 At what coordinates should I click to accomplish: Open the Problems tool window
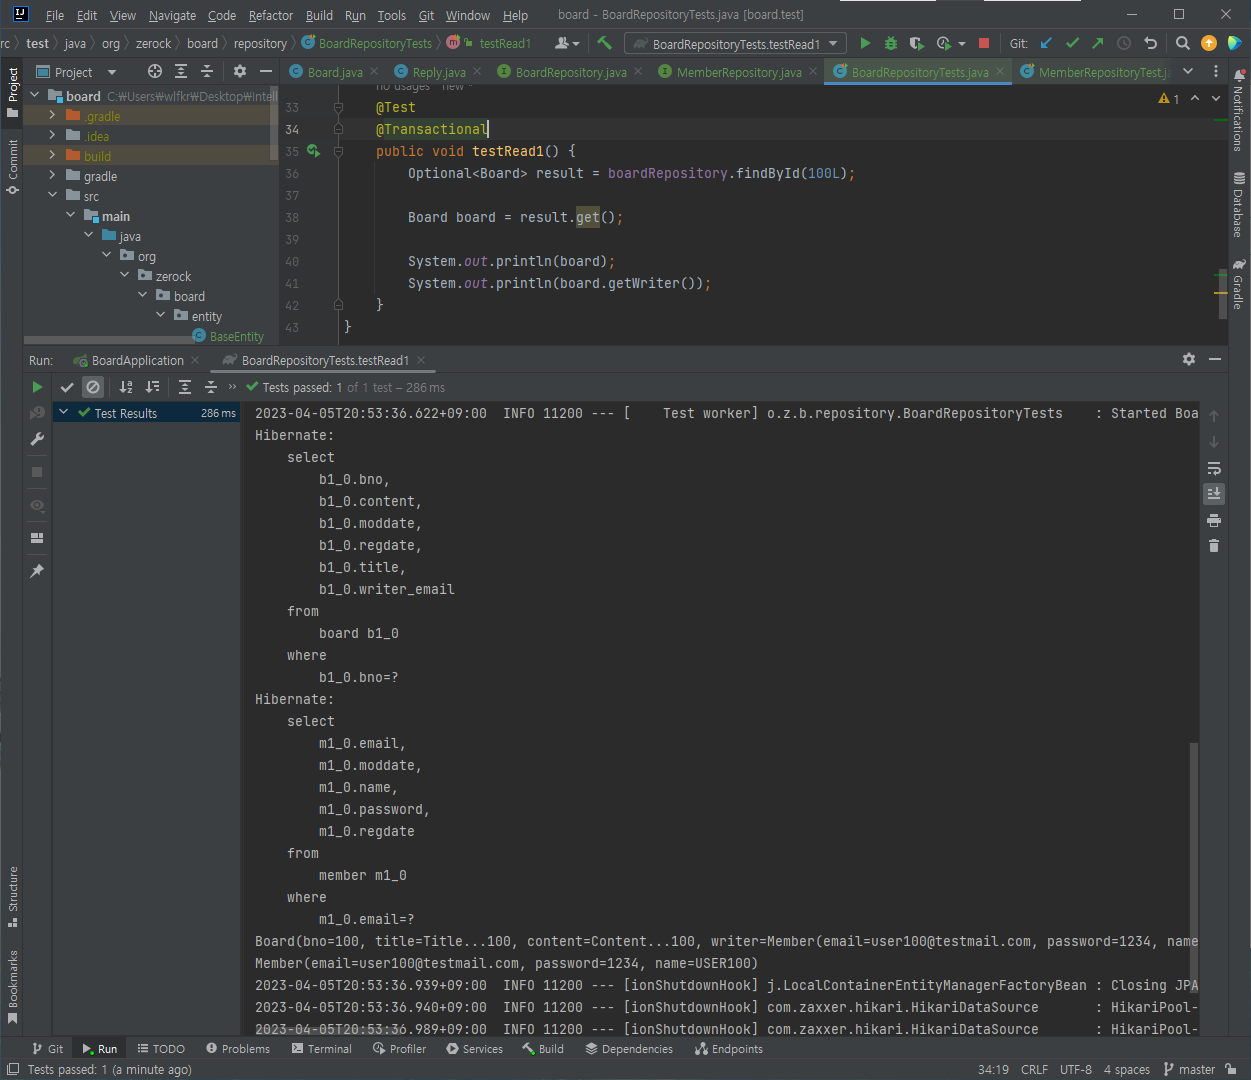(238, 1049)
